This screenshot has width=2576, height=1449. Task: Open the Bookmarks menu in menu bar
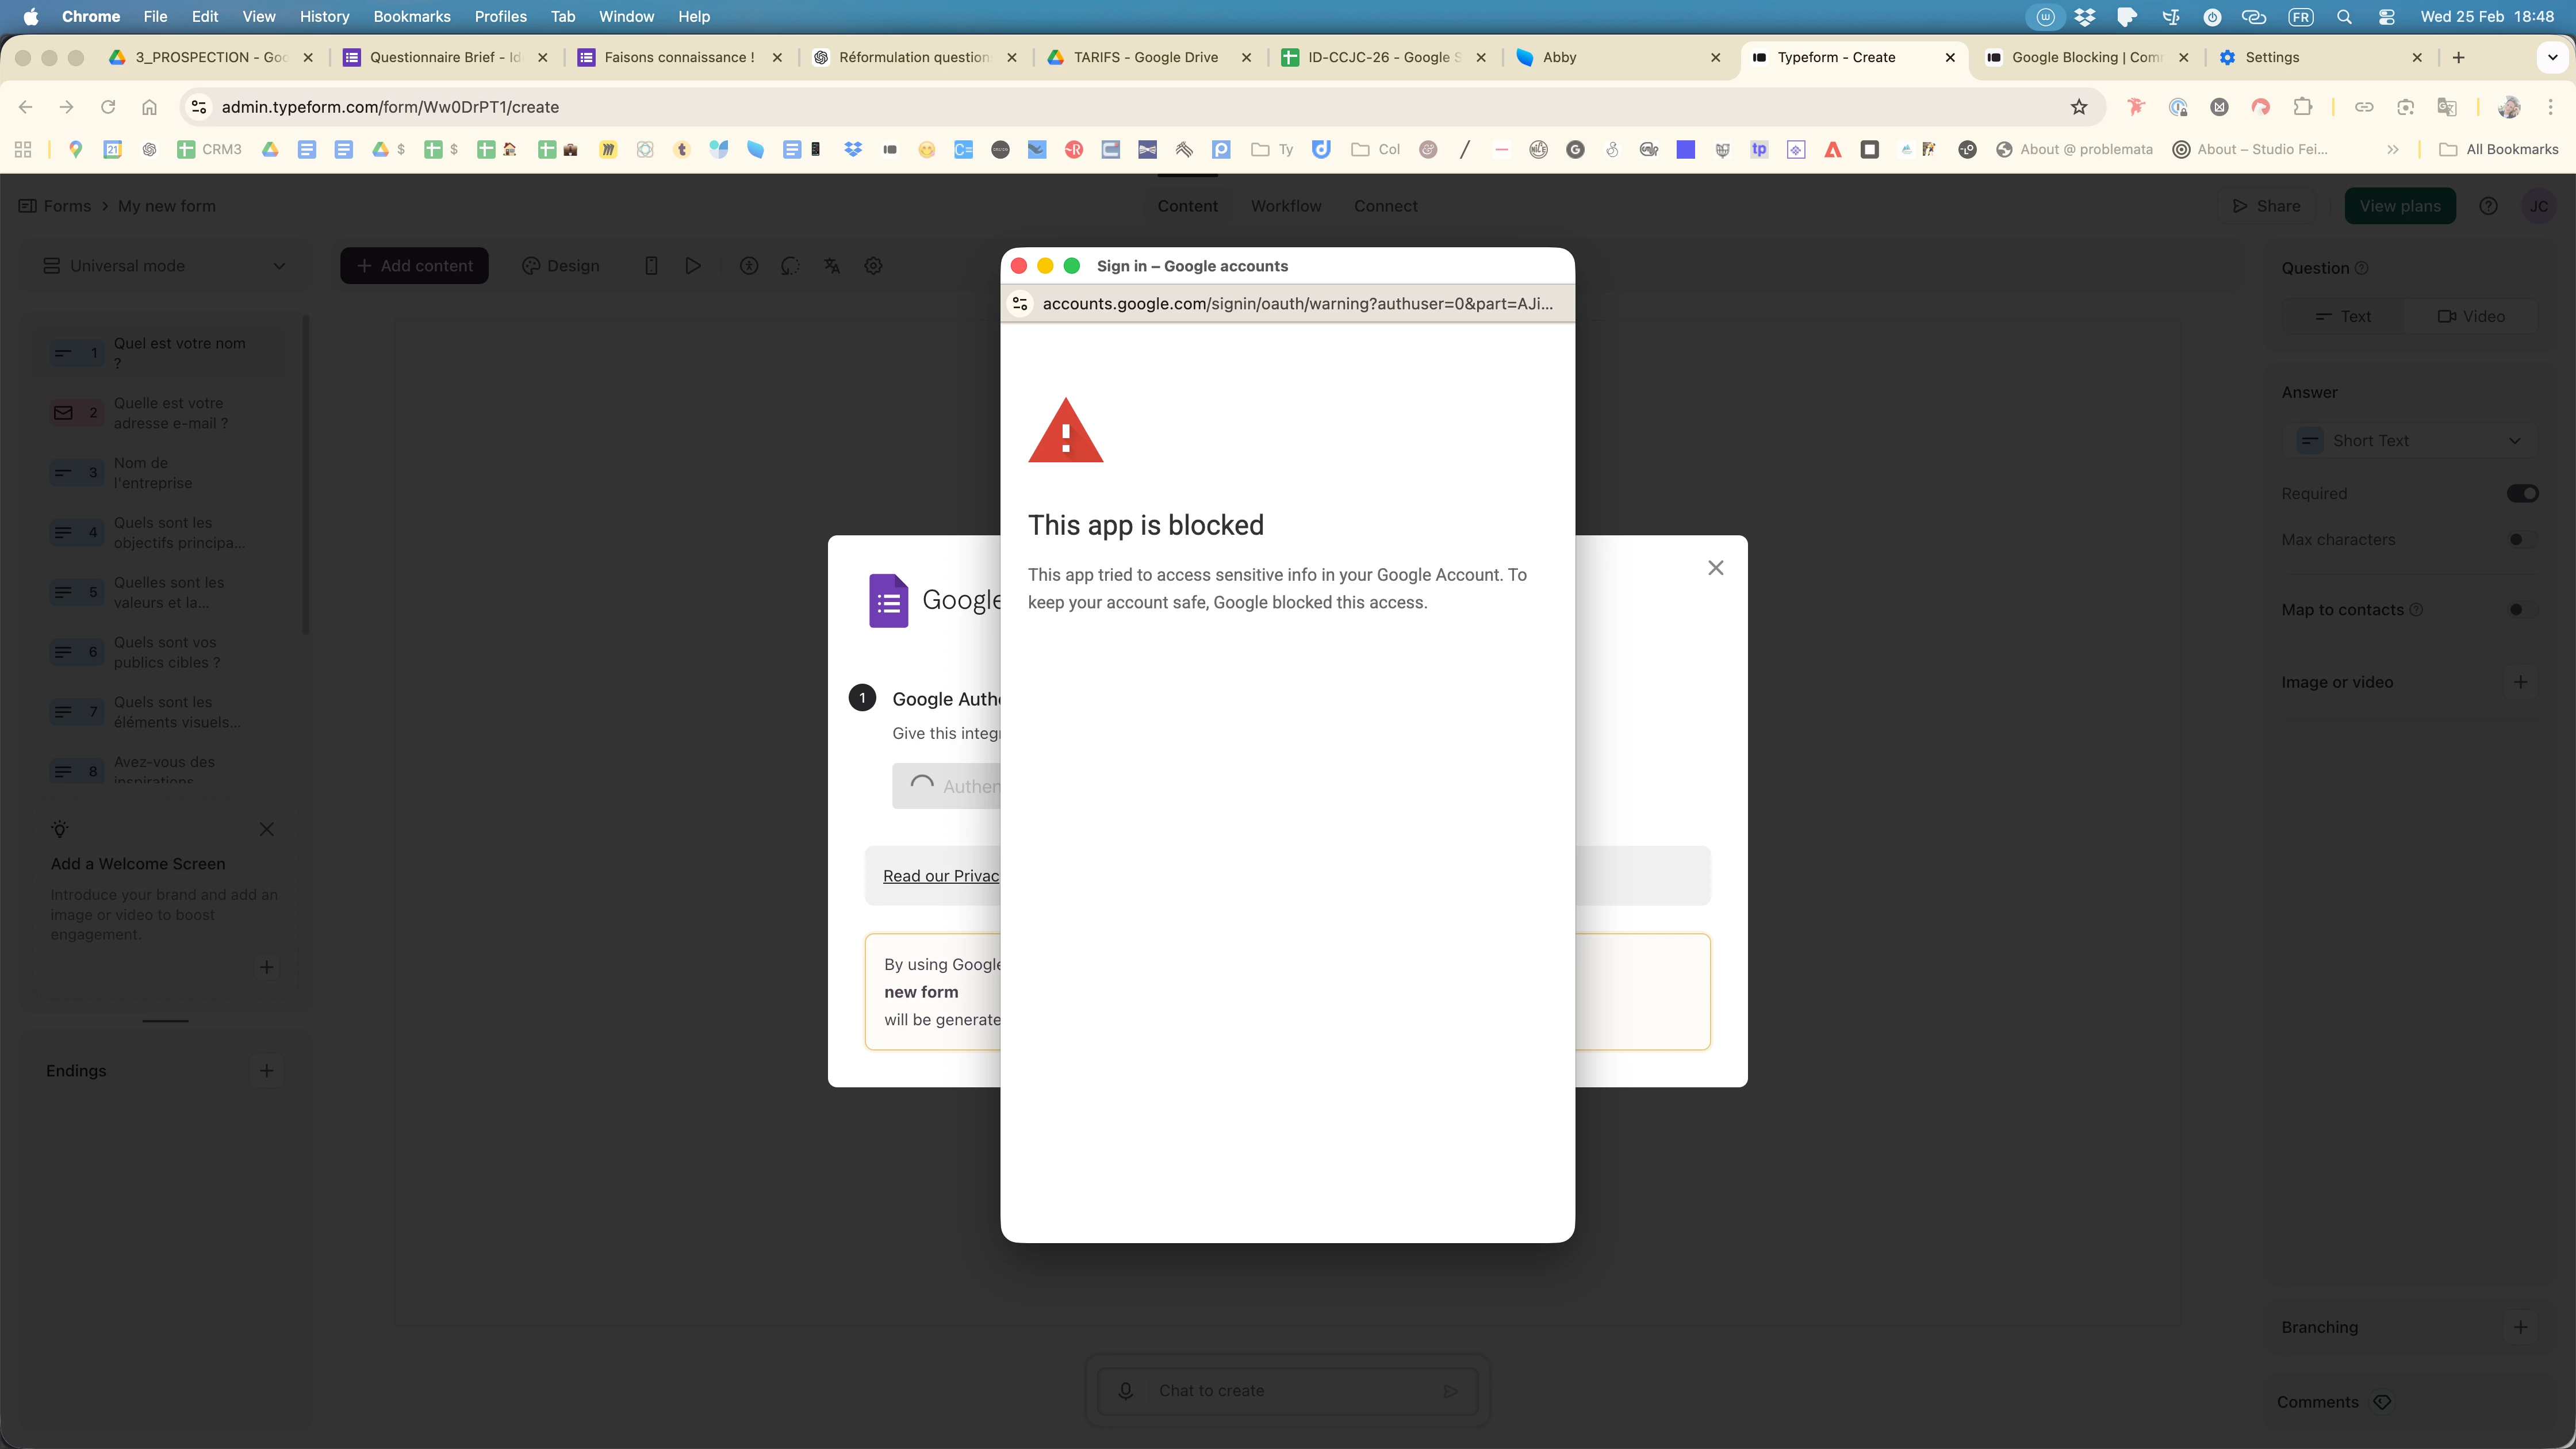(x=411, y=17)
